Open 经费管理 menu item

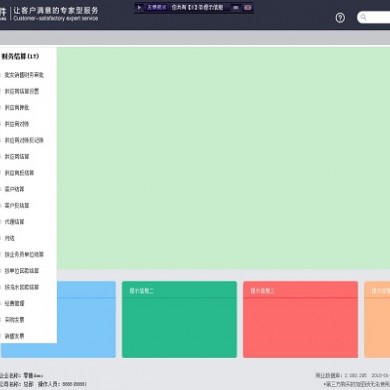[14, 304]
